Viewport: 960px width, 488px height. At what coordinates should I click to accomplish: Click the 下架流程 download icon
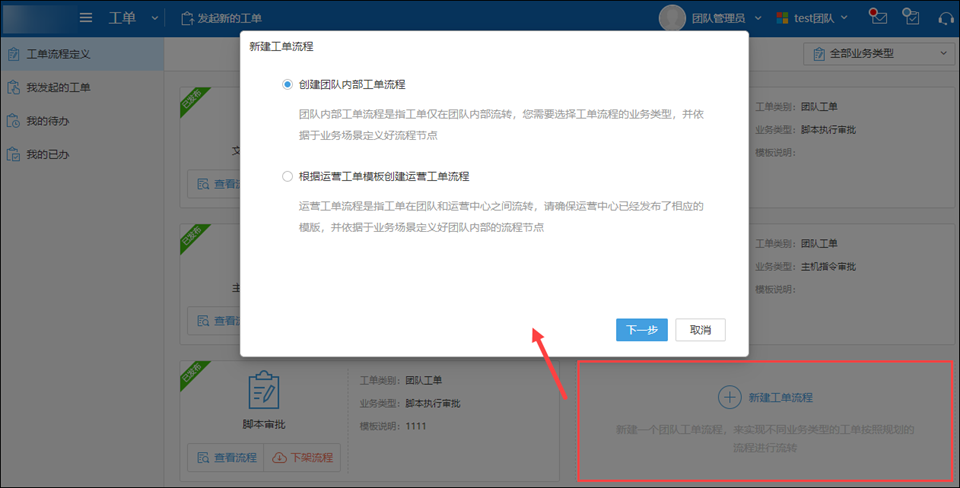coord(279,457)
